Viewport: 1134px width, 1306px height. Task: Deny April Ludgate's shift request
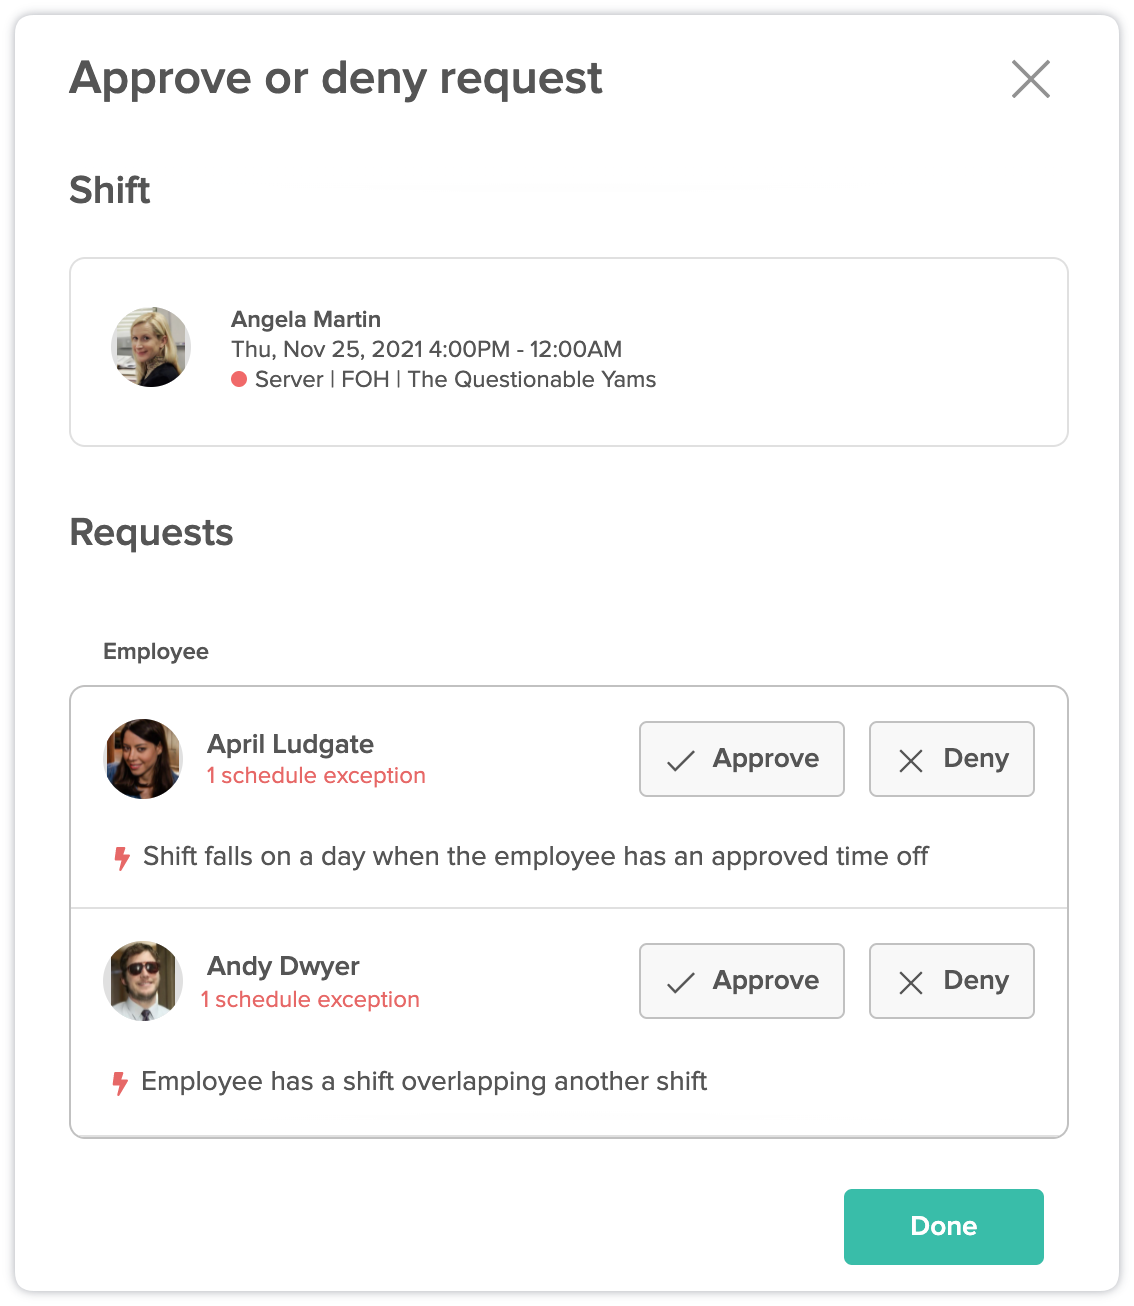pyautogui.click(x=952, y=759)
